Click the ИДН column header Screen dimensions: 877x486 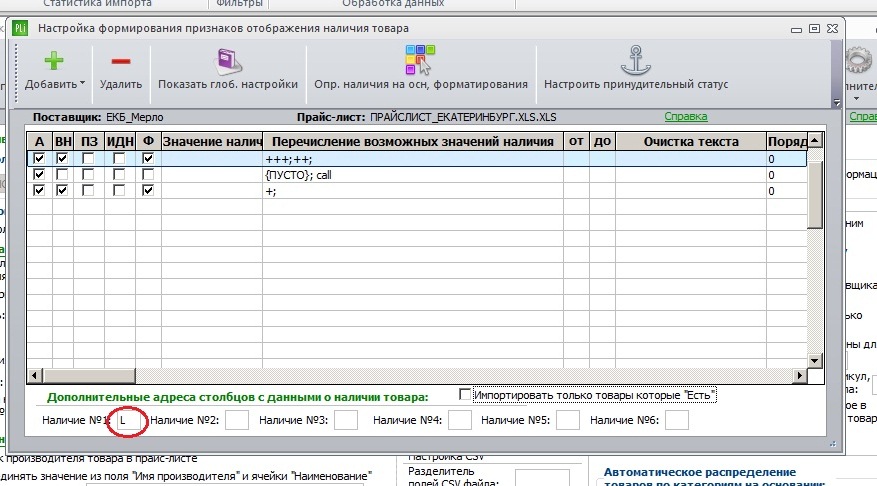point(120,141)
